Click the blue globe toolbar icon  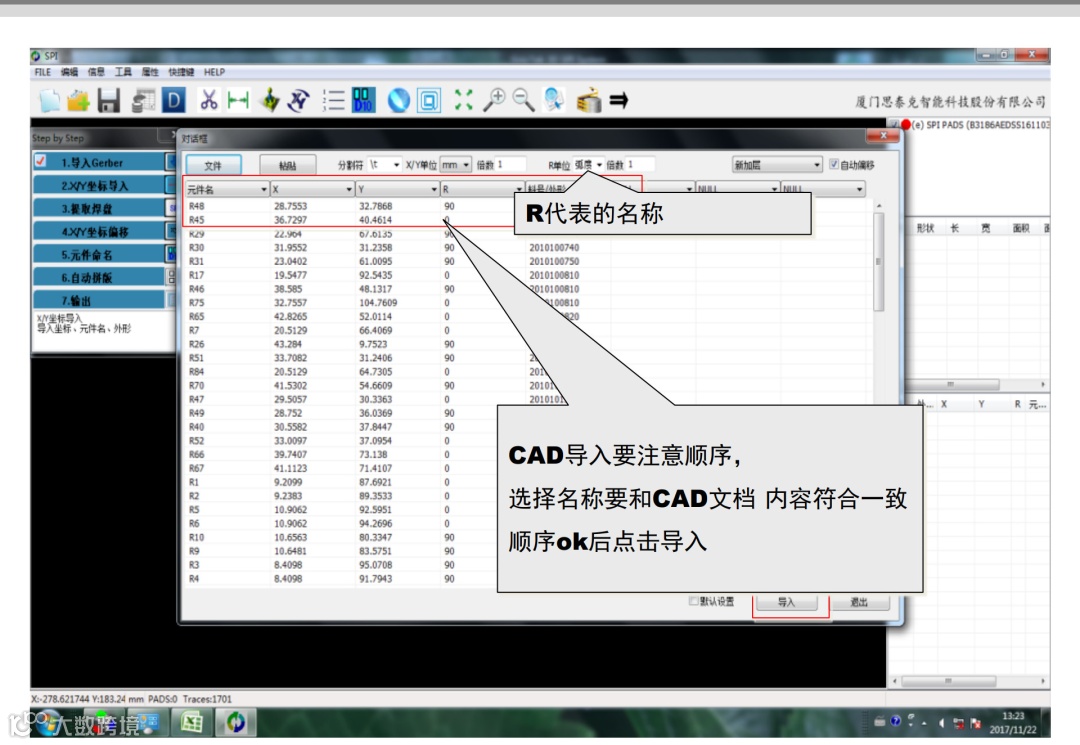click(398, 101)
